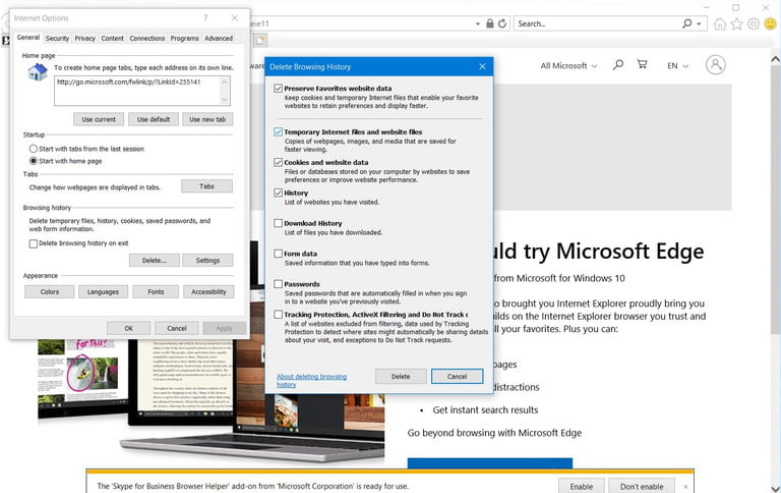
Task: Close the Internet Options dialog
Action: [x=235, y=18]
